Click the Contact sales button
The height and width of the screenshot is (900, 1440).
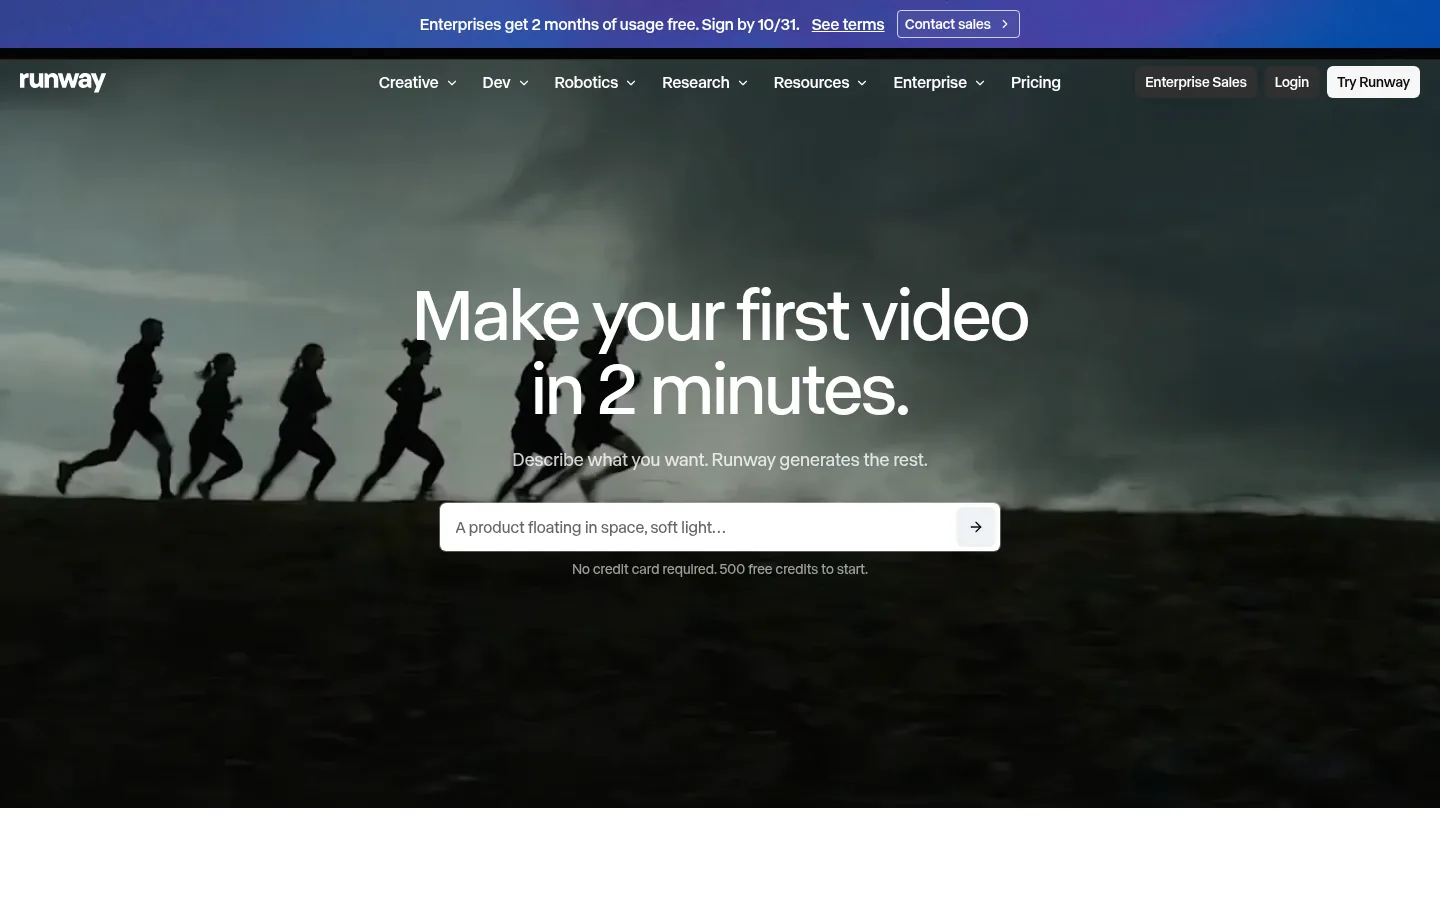[x=958, y=24]
